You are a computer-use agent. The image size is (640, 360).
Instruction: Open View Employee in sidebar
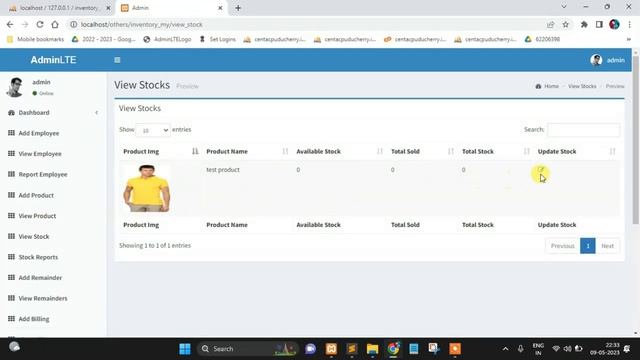pos(40,154)
